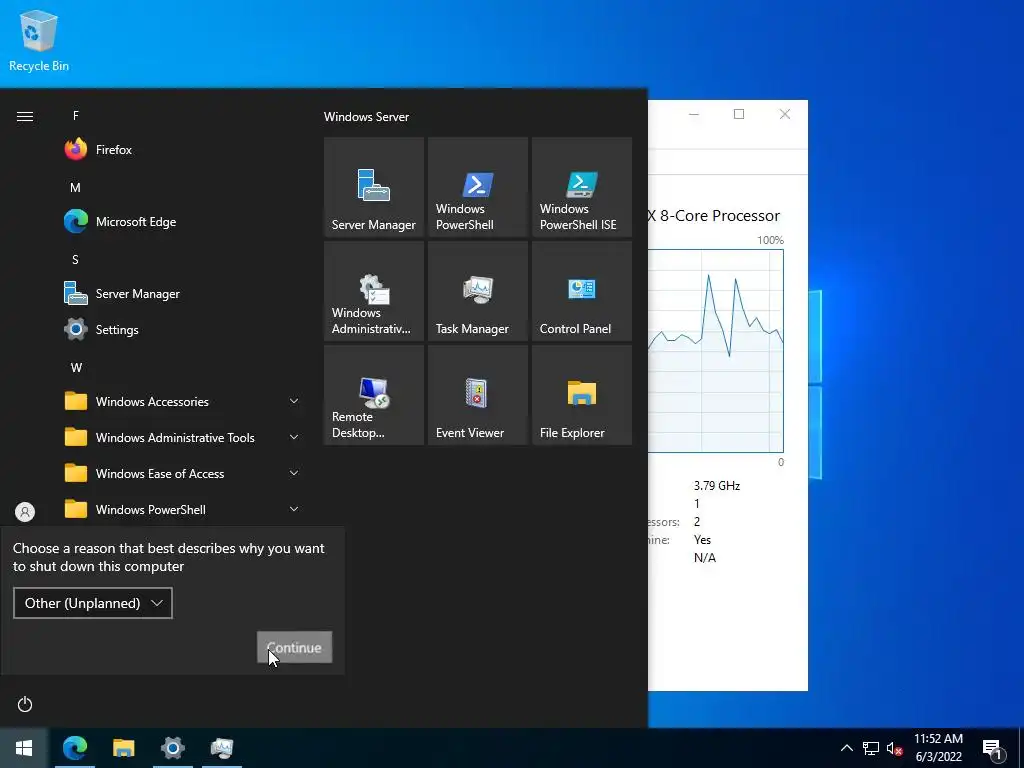Open the File Explorer tile

582,394
